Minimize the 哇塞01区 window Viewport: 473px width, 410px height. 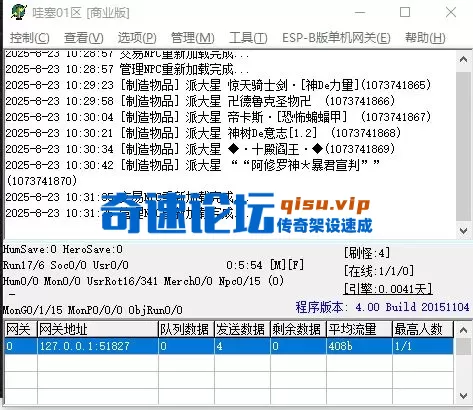[x=360, y=12]
